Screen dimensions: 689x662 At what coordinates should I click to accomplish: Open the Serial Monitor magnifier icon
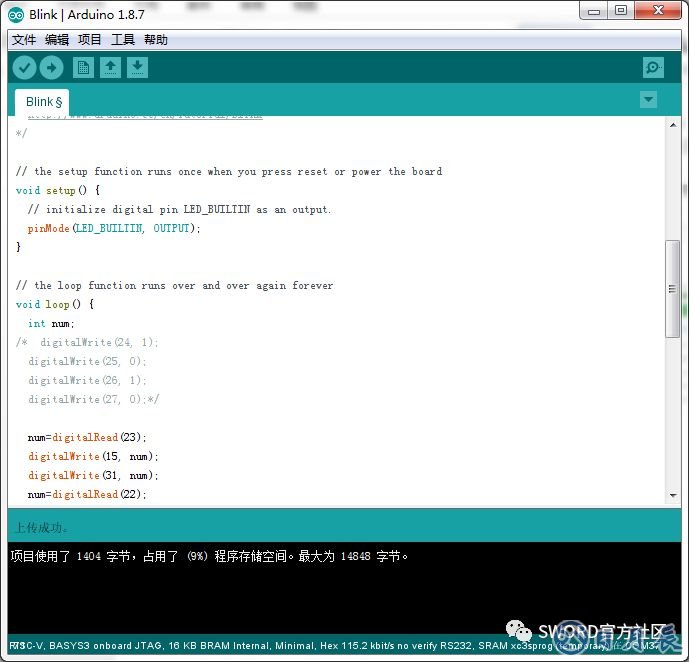653,67
